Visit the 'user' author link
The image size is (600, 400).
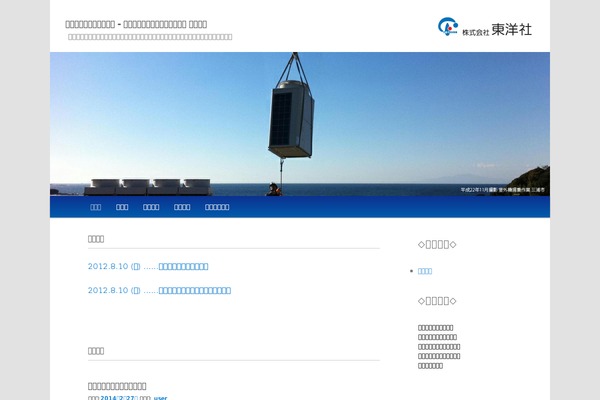pos(160,398)
